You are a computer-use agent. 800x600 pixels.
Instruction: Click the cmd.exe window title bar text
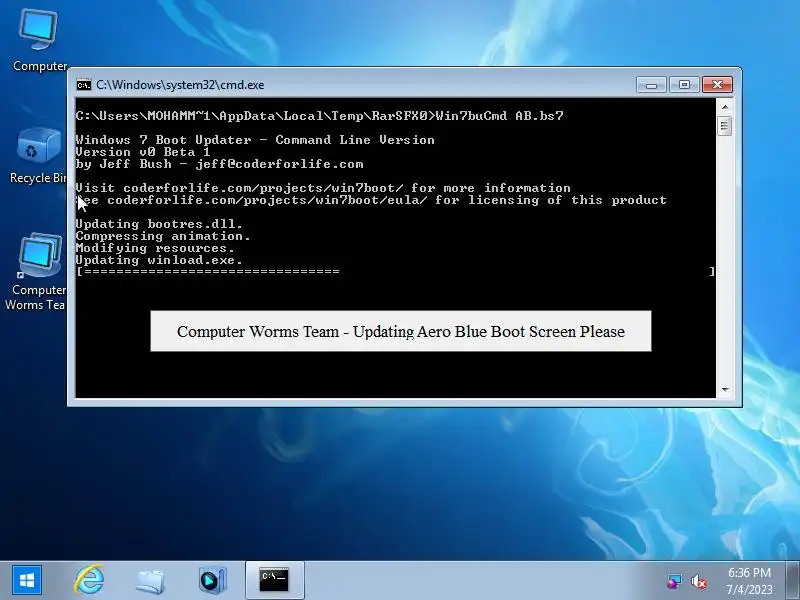tap(180, 85)
